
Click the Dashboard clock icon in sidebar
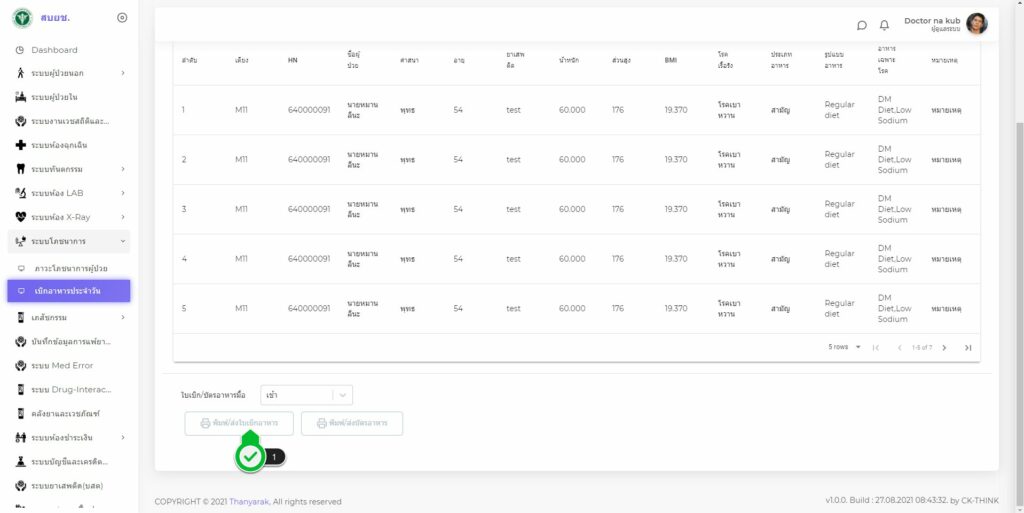[20, 50]
